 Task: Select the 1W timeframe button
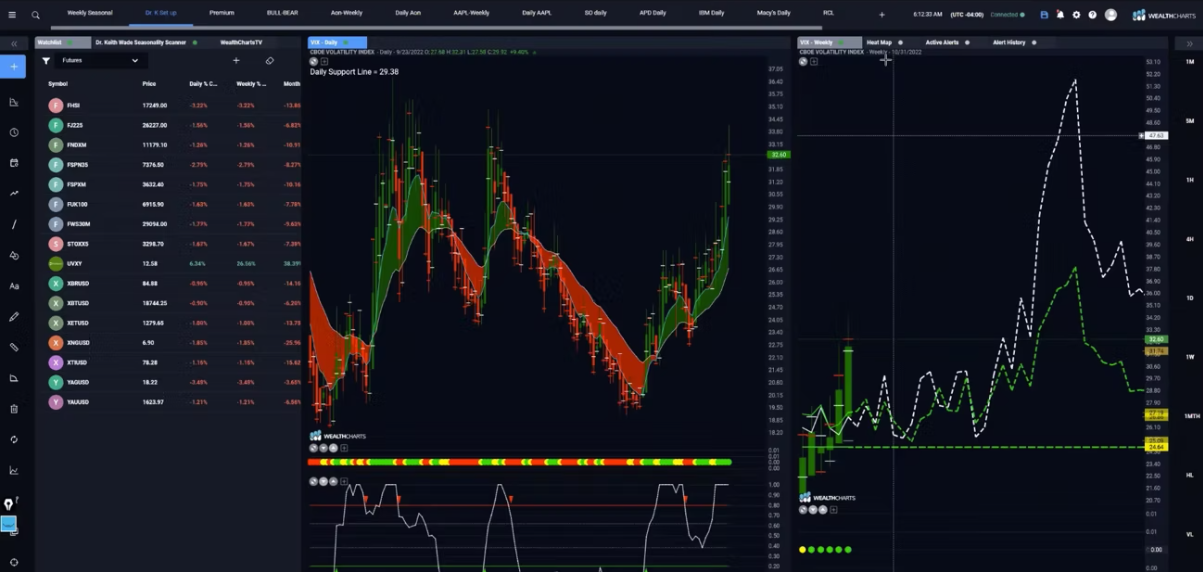click(1189, 357)
